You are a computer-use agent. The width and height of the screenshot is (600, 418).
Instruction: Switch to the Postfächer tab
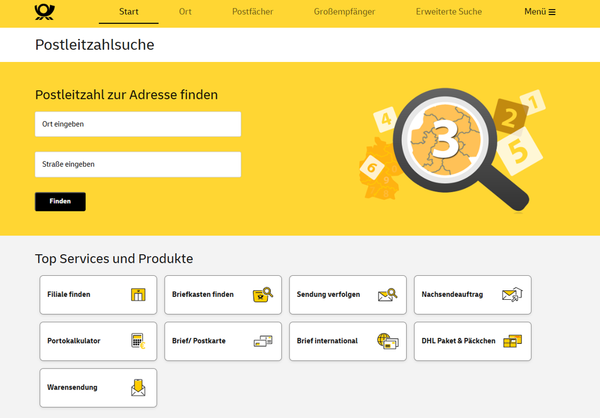click(252, 12)
